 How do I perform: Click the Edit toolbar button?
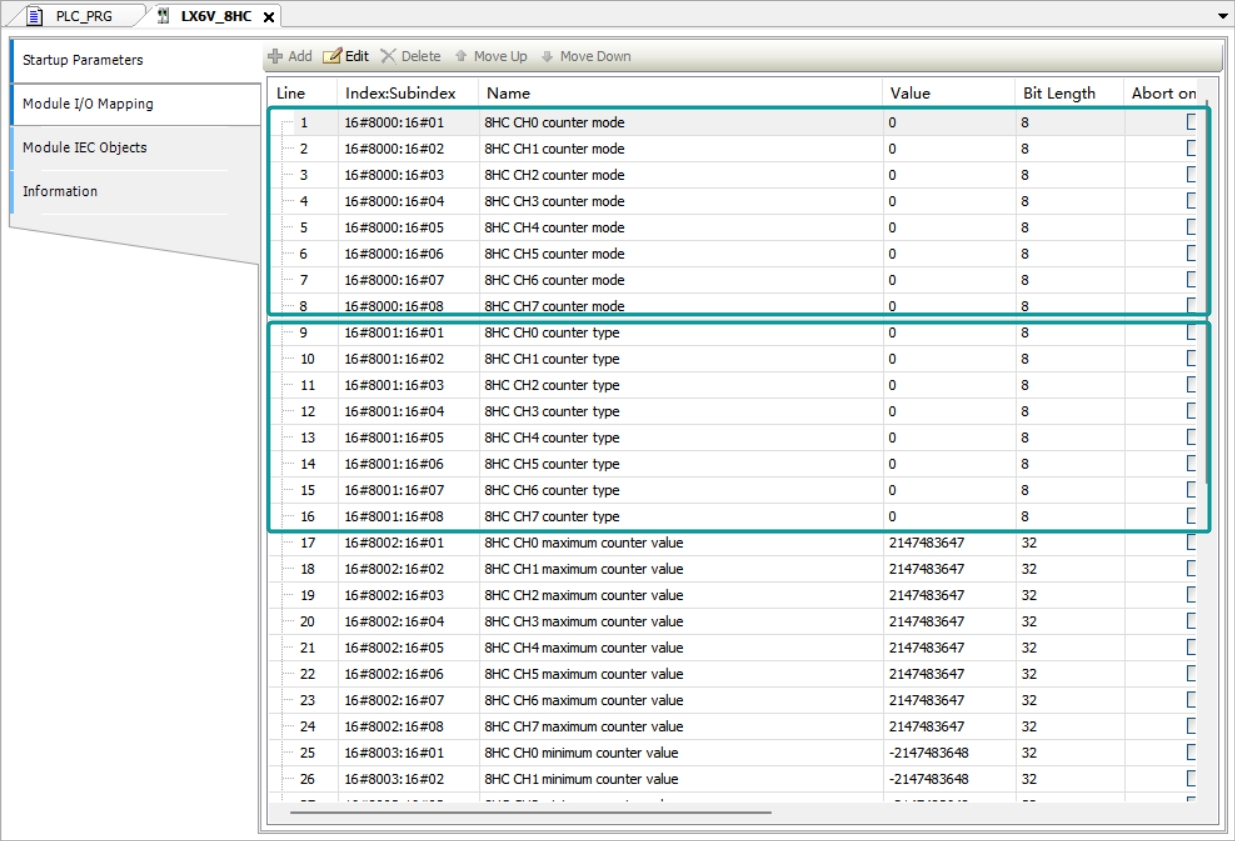[346, 56]
